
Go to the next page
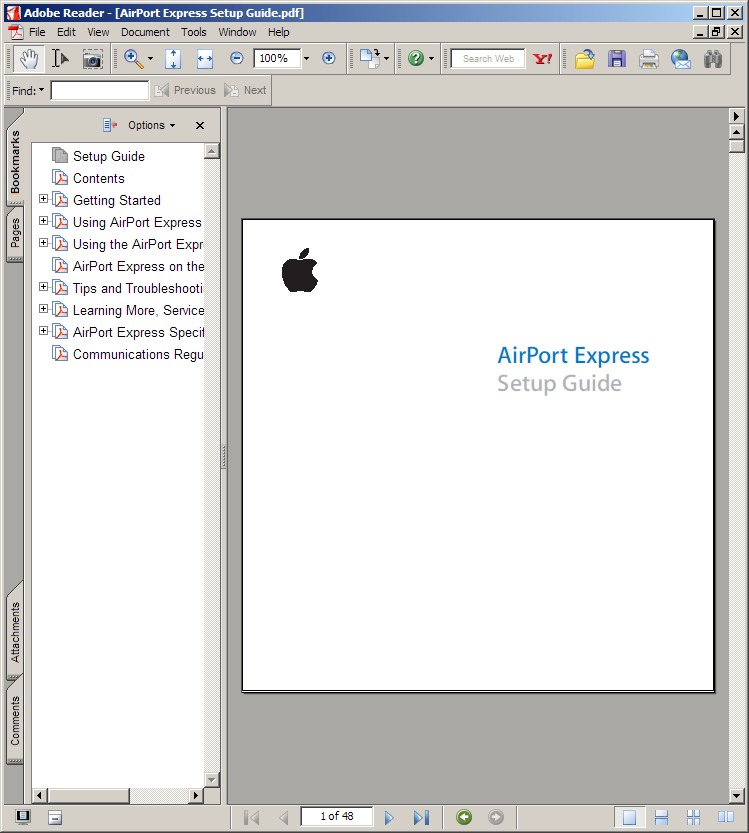pyautogui.click(x=389, y=817)
